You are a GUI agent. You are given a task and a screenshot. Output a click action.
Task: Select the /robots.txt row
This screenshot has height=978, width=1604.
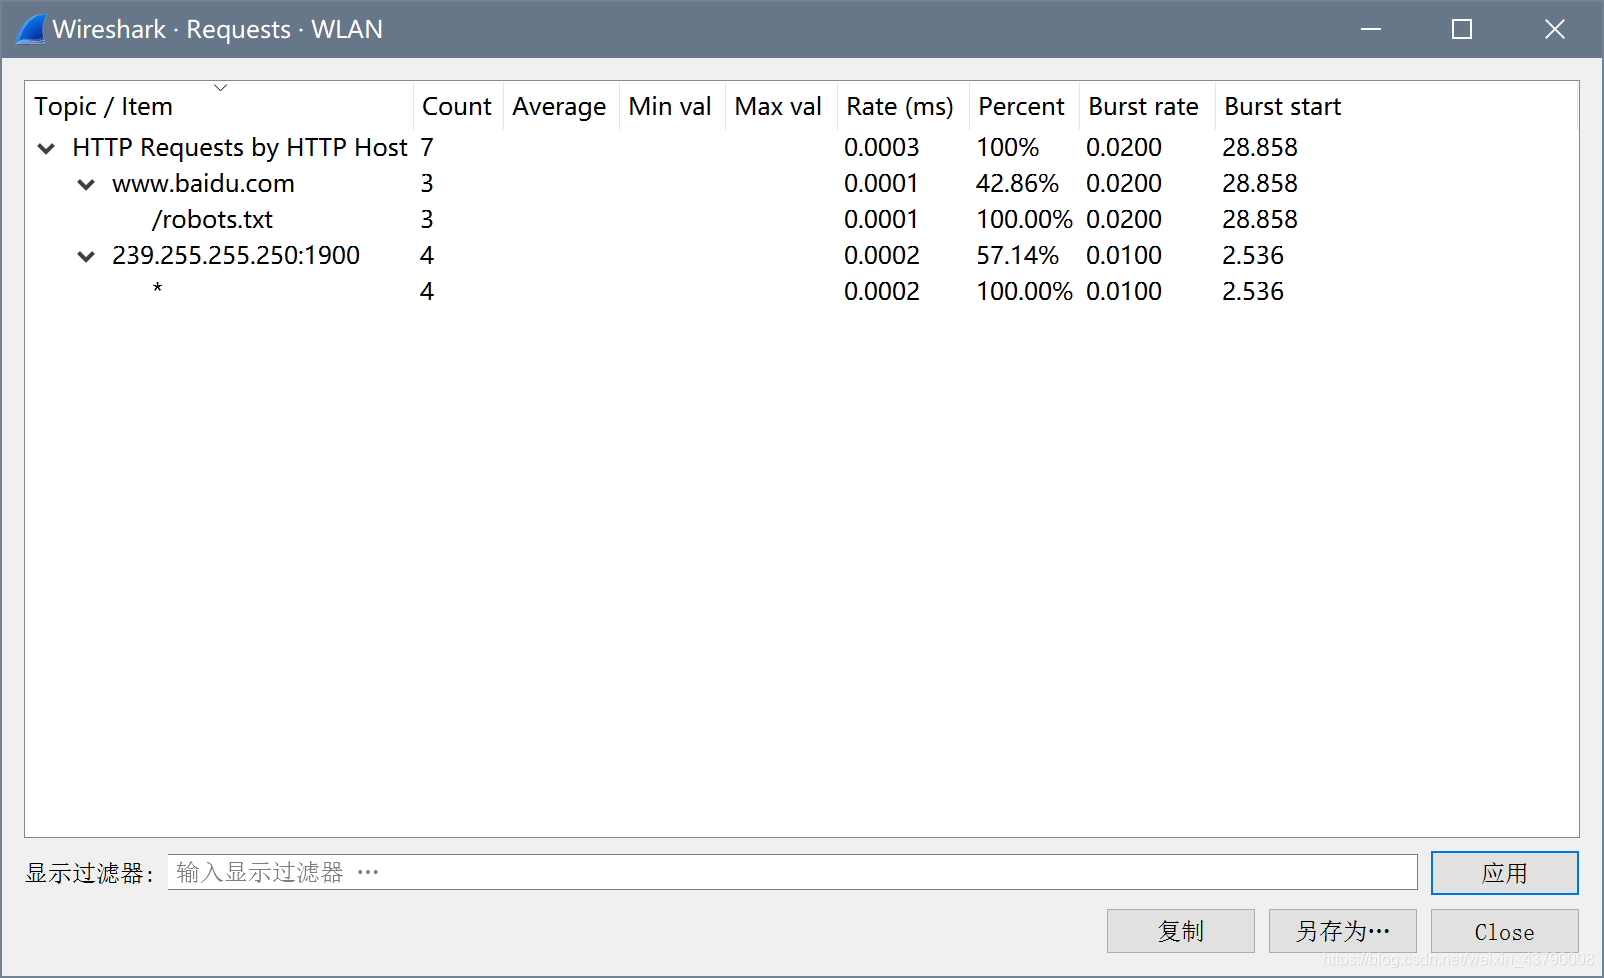tap(802, 220)
